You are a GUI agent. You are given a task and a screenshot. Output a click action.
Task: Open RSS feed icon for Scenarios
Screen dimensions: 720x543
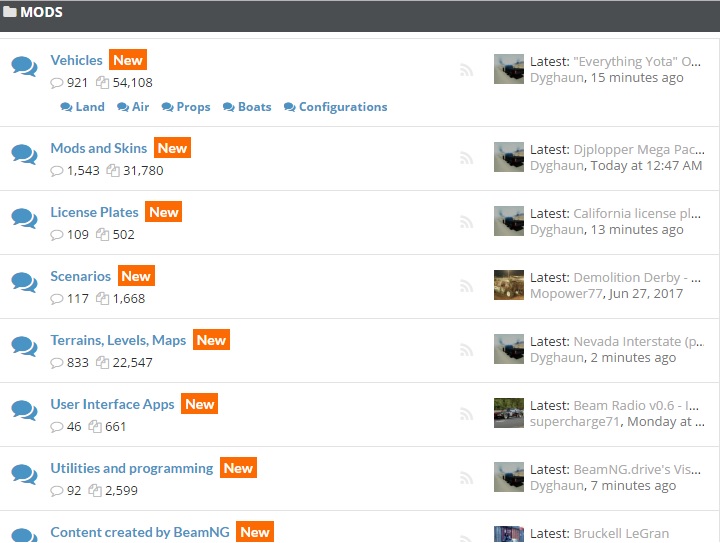(x=466, y=286)
